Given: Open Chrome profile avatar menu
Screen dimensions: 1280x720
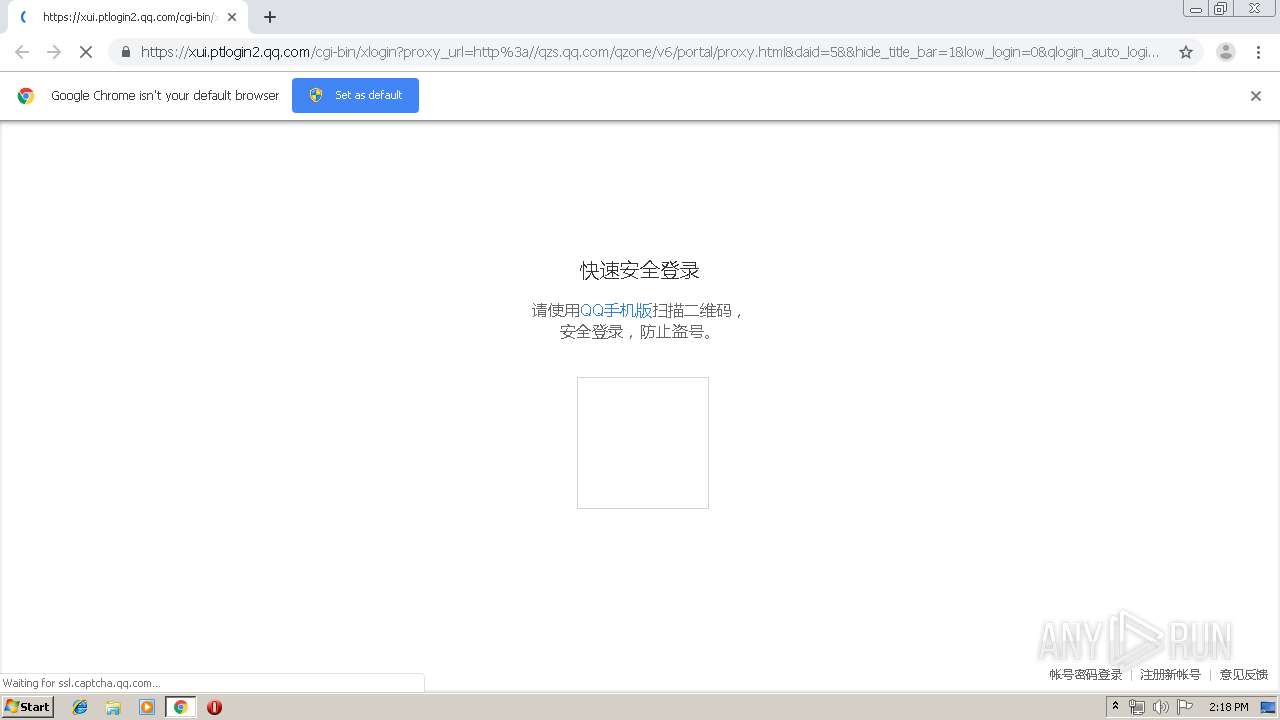Looking at the screenshot, I should (x=1226, y=52).
